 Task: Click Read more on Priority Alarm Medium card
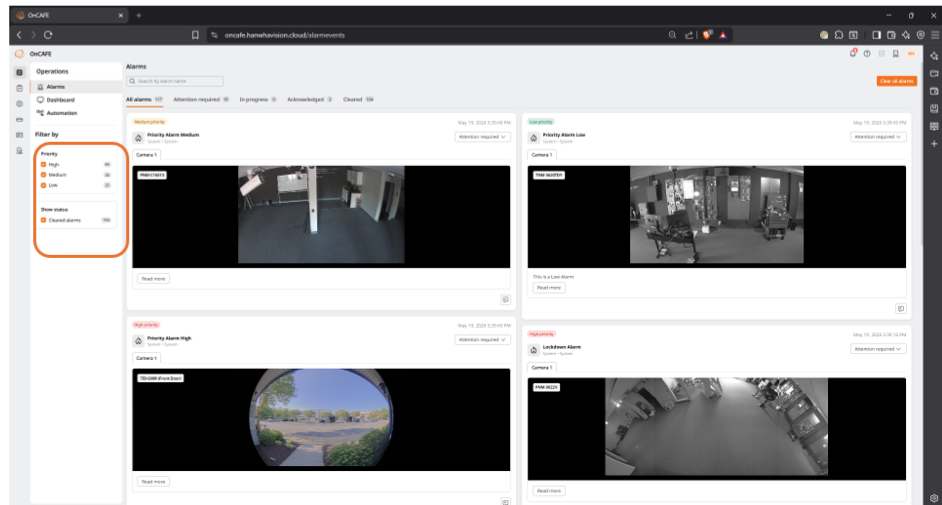(153, 279)
